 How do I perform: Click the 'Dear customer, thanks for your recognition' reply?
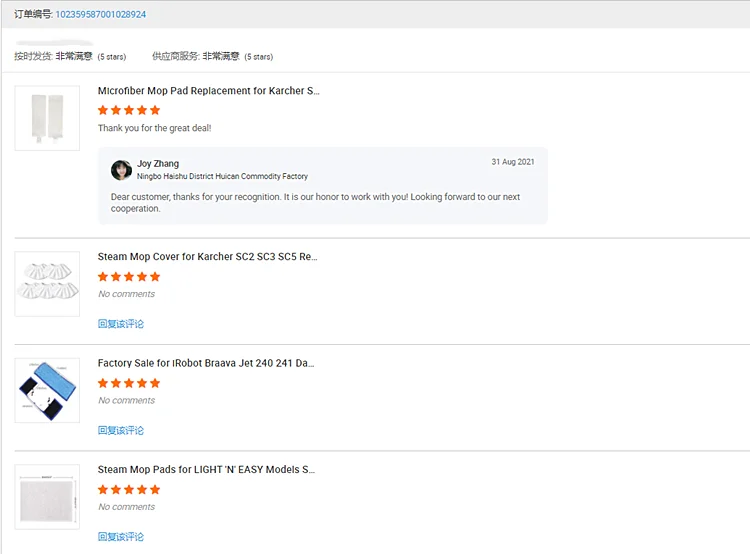(x=315, y=202)
